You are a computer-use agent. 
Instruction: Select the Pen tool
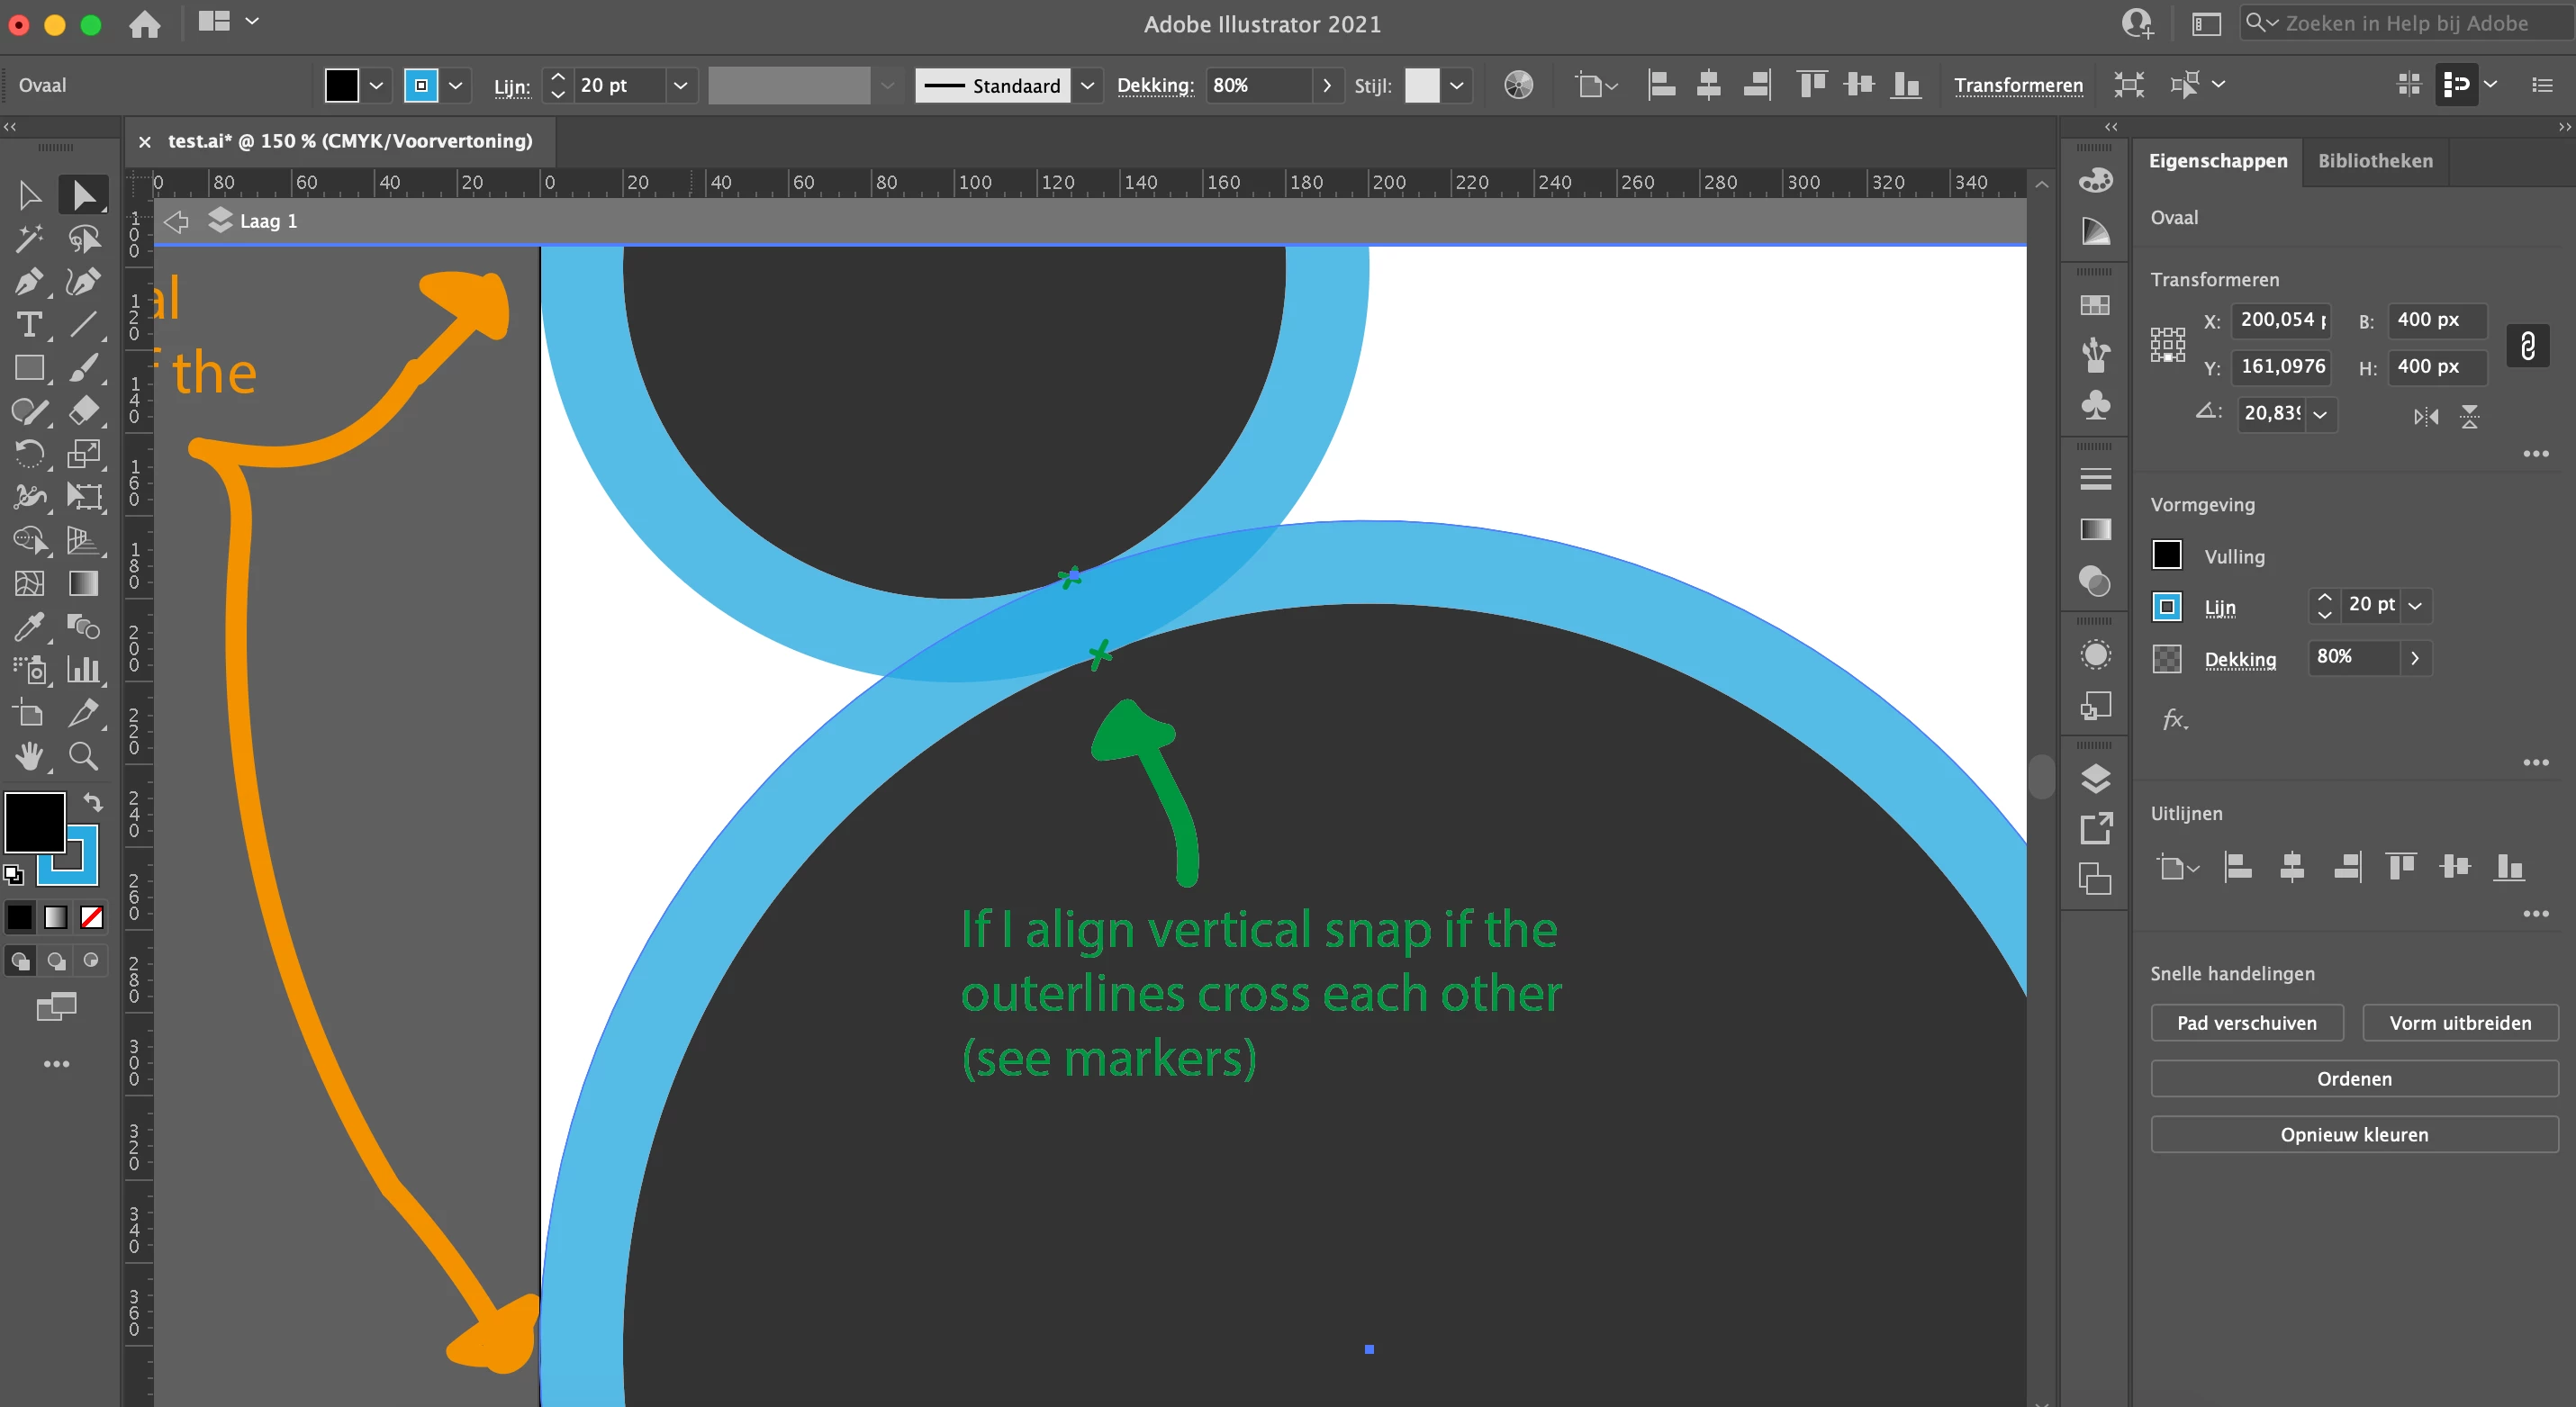tap(28, 282)
